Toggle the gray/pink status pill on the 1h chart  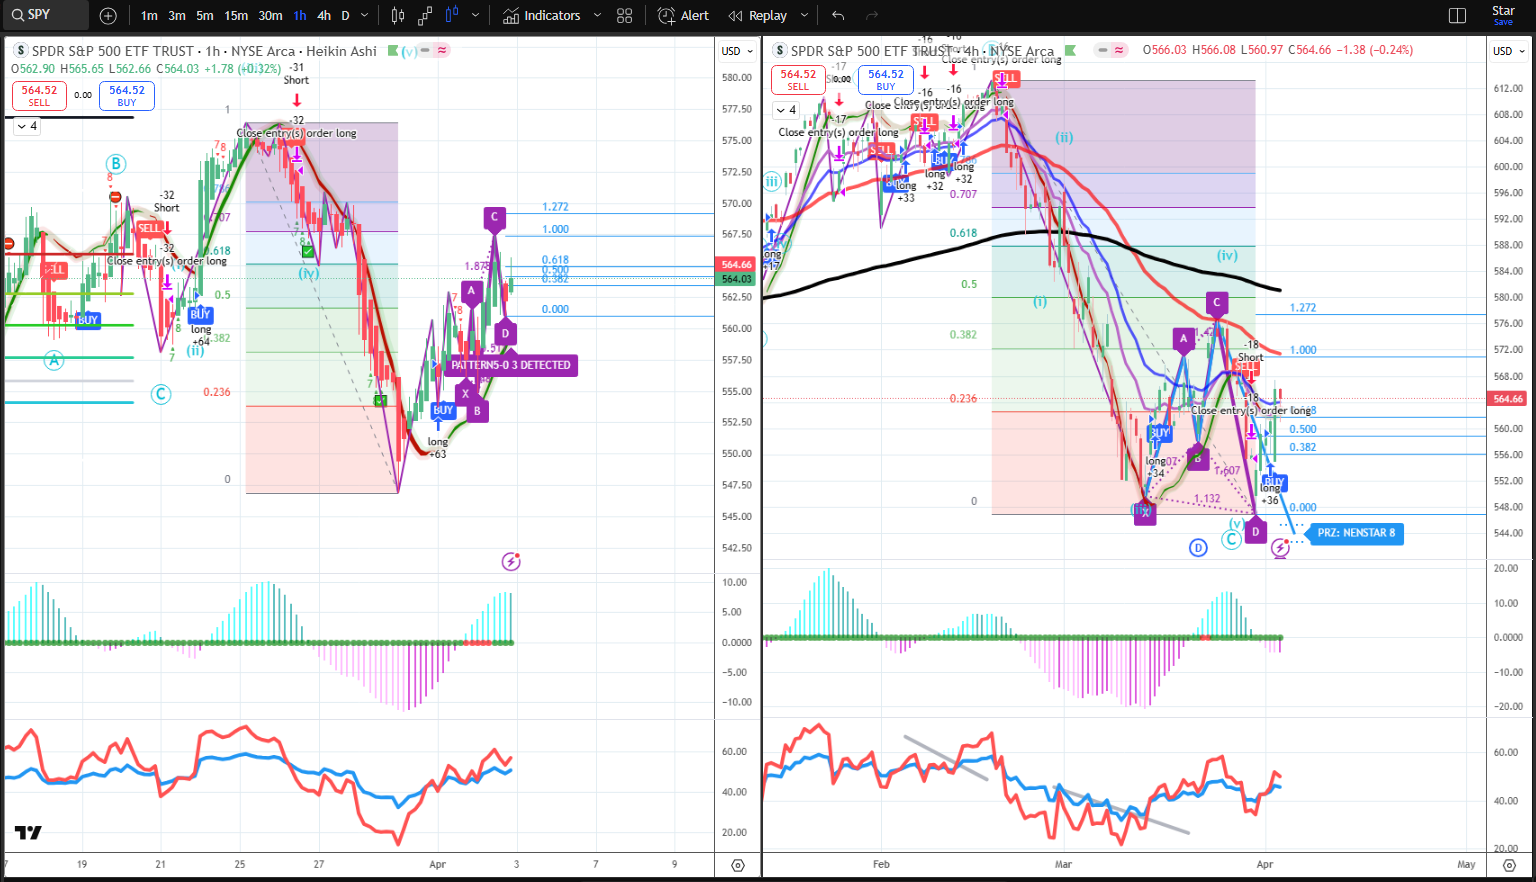435,50
